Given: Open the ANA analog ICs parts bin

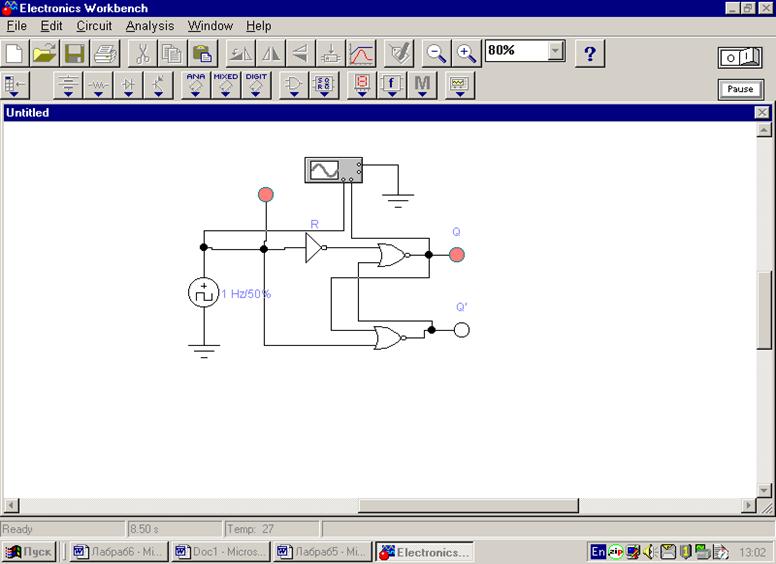Looking at the screenshot, I should pos(196,86).
